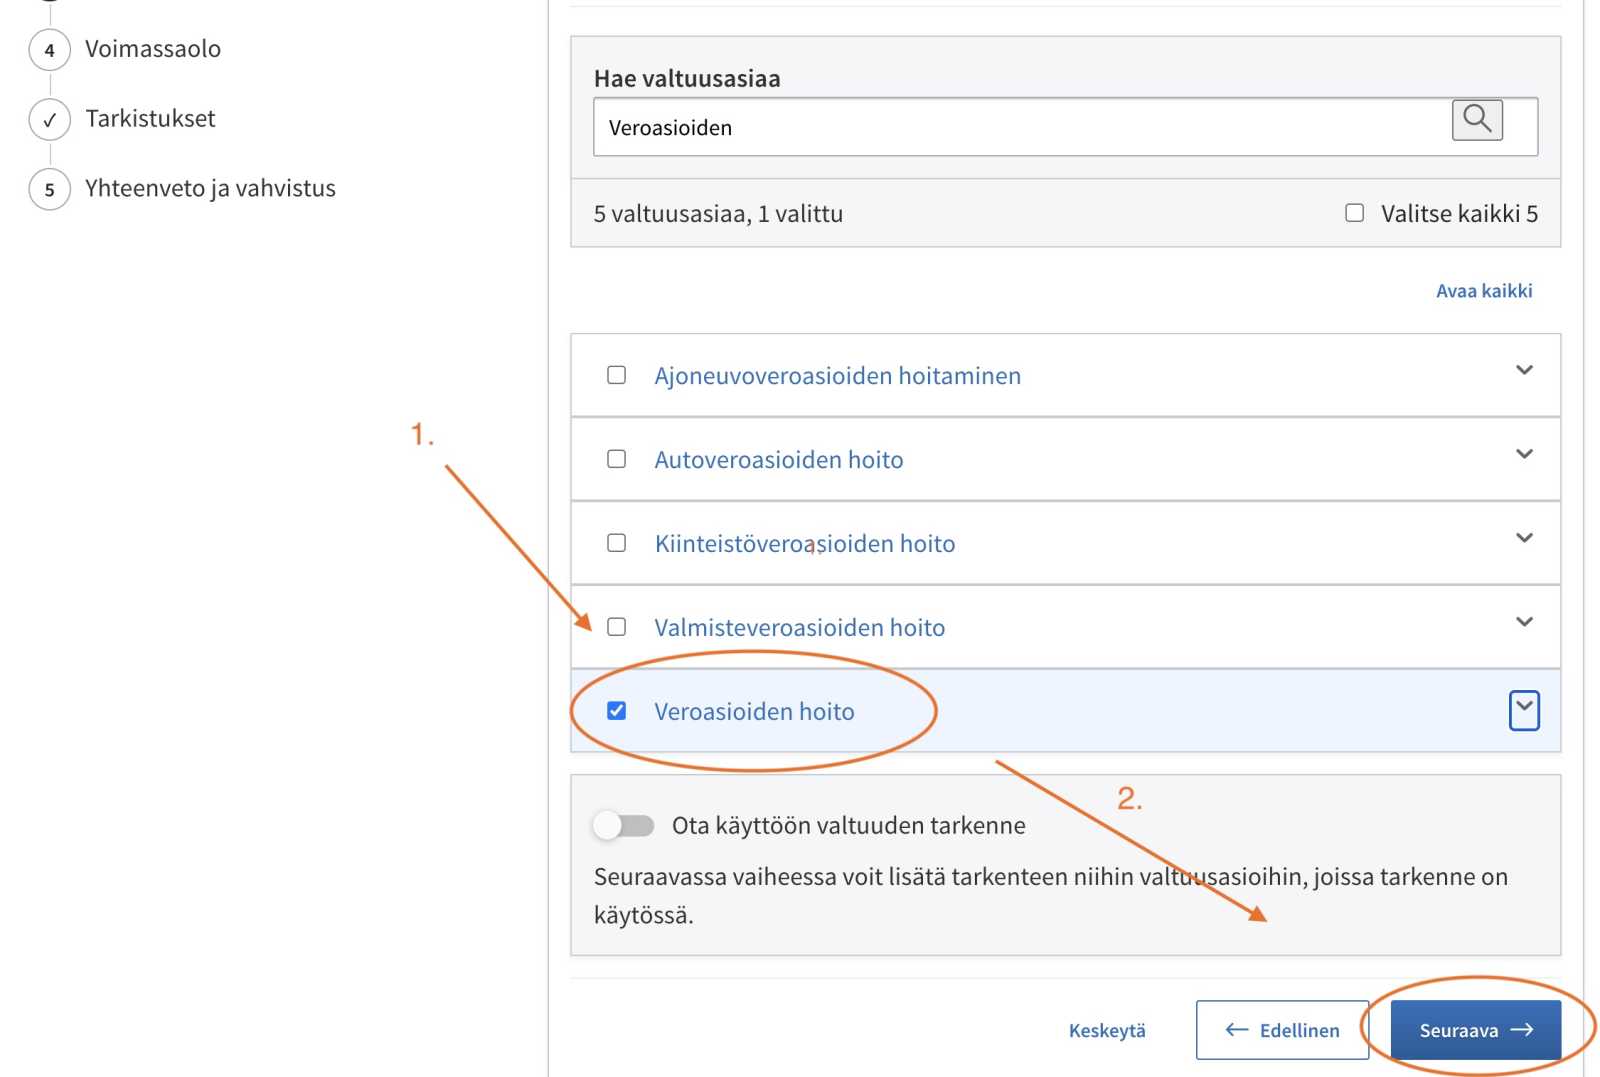The image size is (1600, 1077).
Task: Click 'Seuraavassa vaiheessa voit lisätä' description text
Action: (x=1051, y=896)
